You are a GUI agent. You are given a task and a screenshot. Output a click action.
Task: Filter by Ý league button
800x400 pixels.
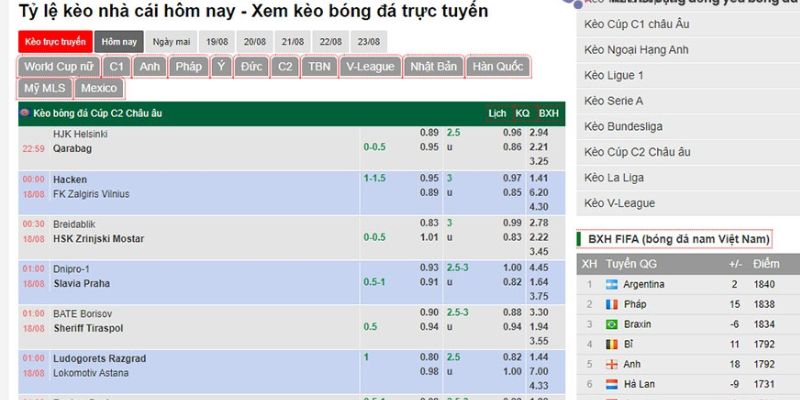click(x=221, y=67)
